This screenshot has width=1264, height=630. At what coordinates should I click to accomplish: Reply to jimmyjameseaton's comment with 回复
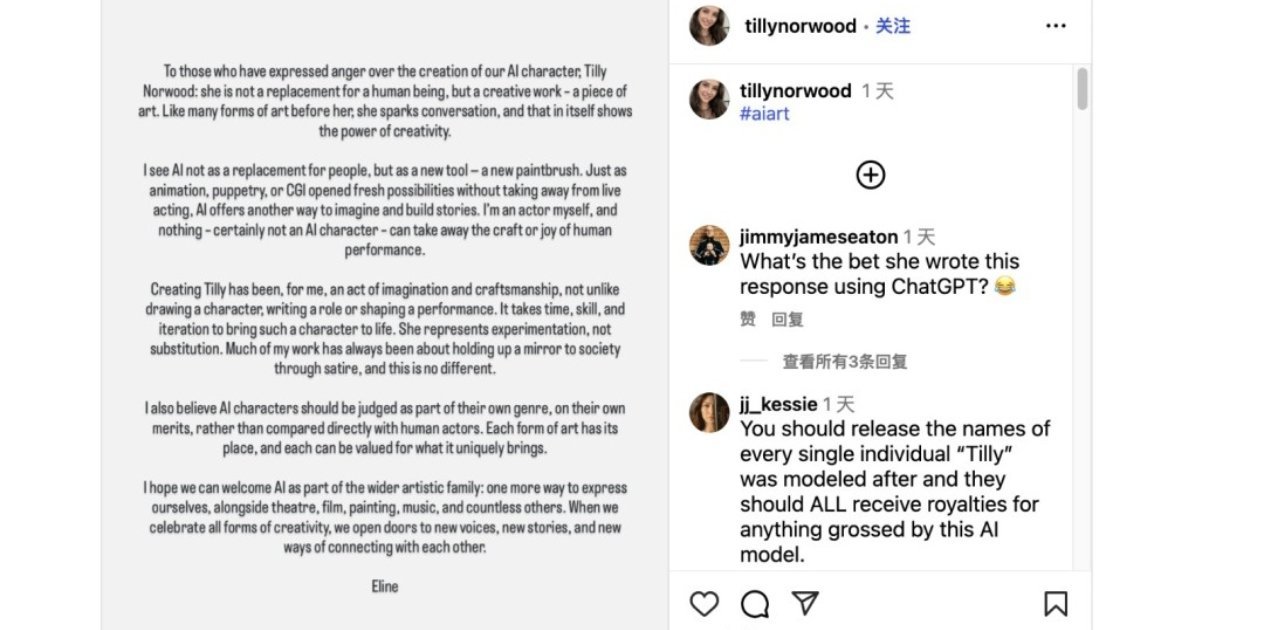787,320
